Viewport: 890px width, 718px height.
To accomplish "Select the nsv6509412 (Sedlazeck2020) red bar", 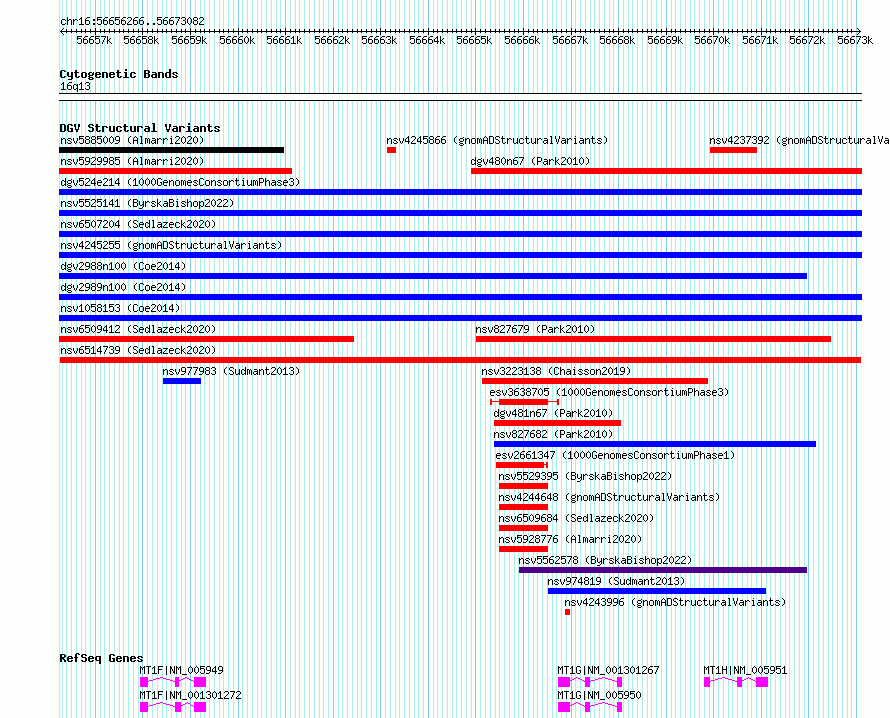I will point(207,339).
